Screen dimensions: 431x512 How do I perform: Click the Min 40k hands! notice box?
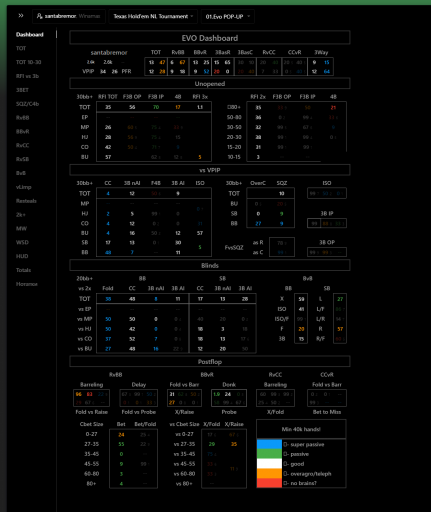click(x=301, y=429)
